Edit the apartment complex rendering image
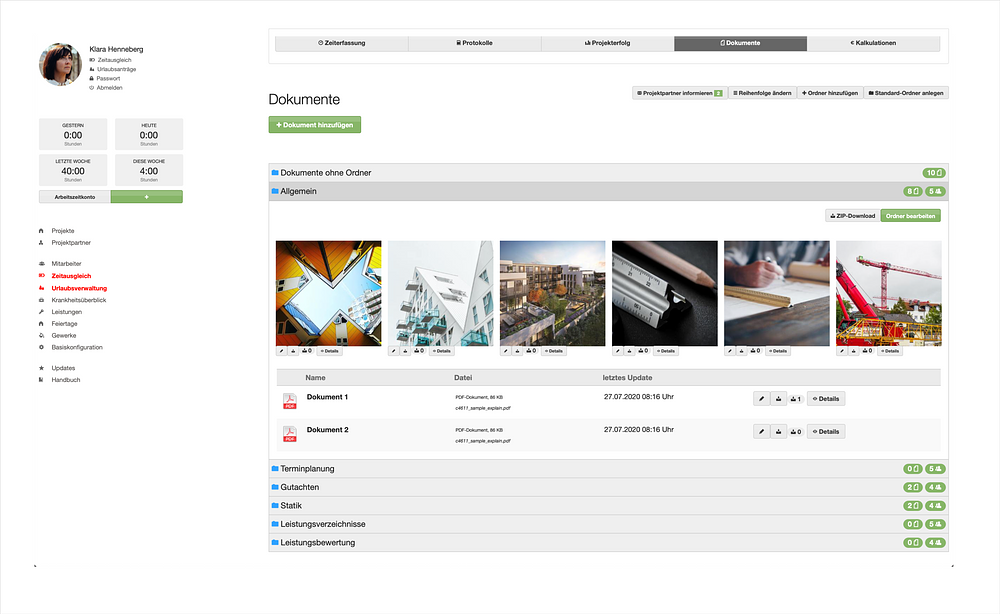 [506, 351]
